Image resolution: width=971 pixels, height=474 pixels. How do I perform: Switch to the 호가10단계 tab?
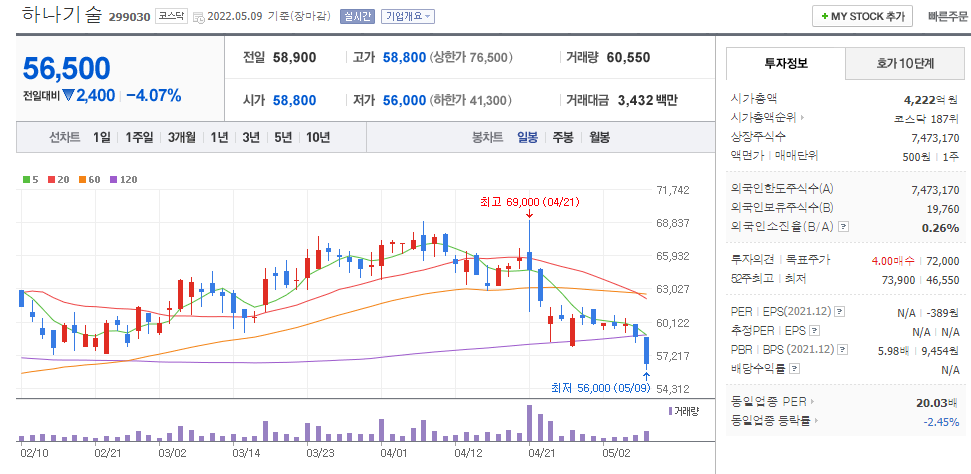905,63
